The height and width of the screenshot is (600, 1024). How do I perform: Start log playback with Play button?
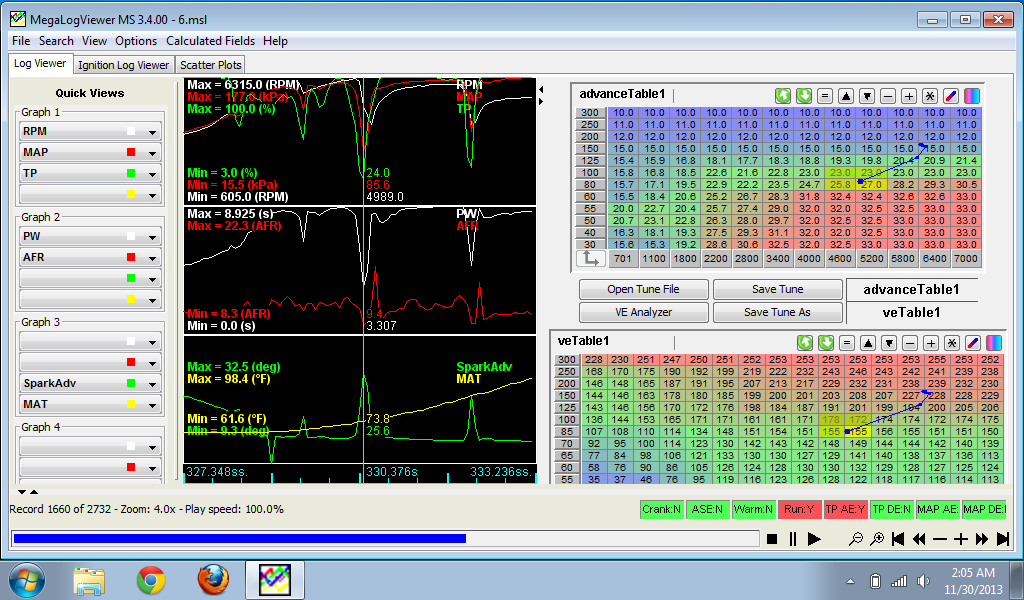814,539
